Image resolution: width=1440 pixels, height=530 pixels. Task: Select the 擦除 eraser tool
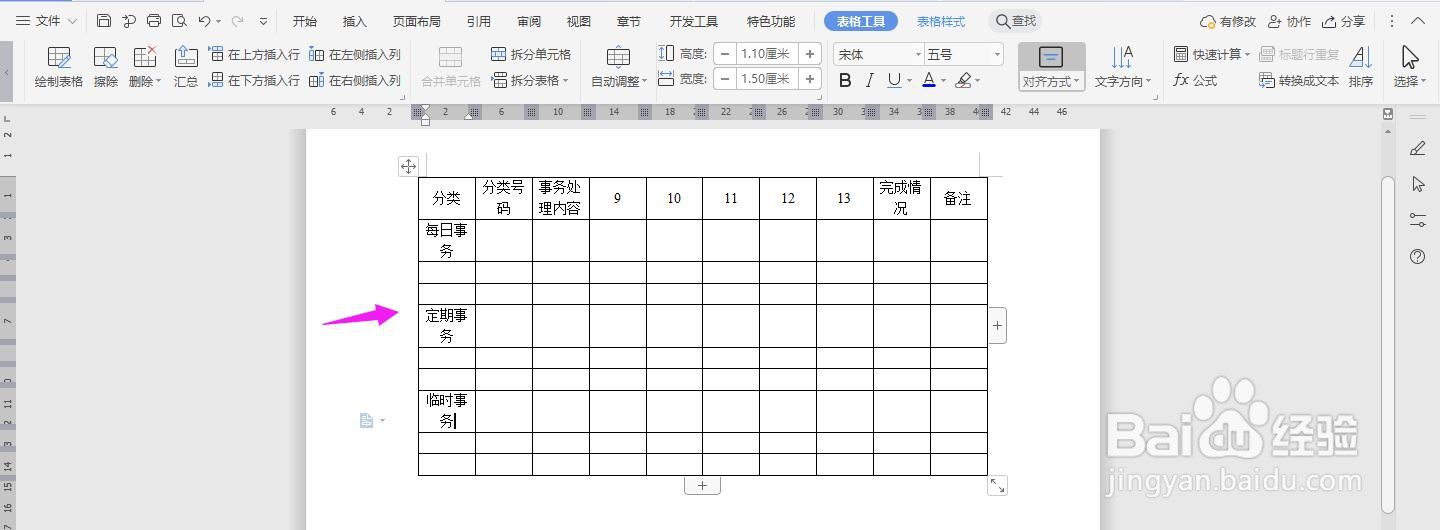(x=106, y=67)
